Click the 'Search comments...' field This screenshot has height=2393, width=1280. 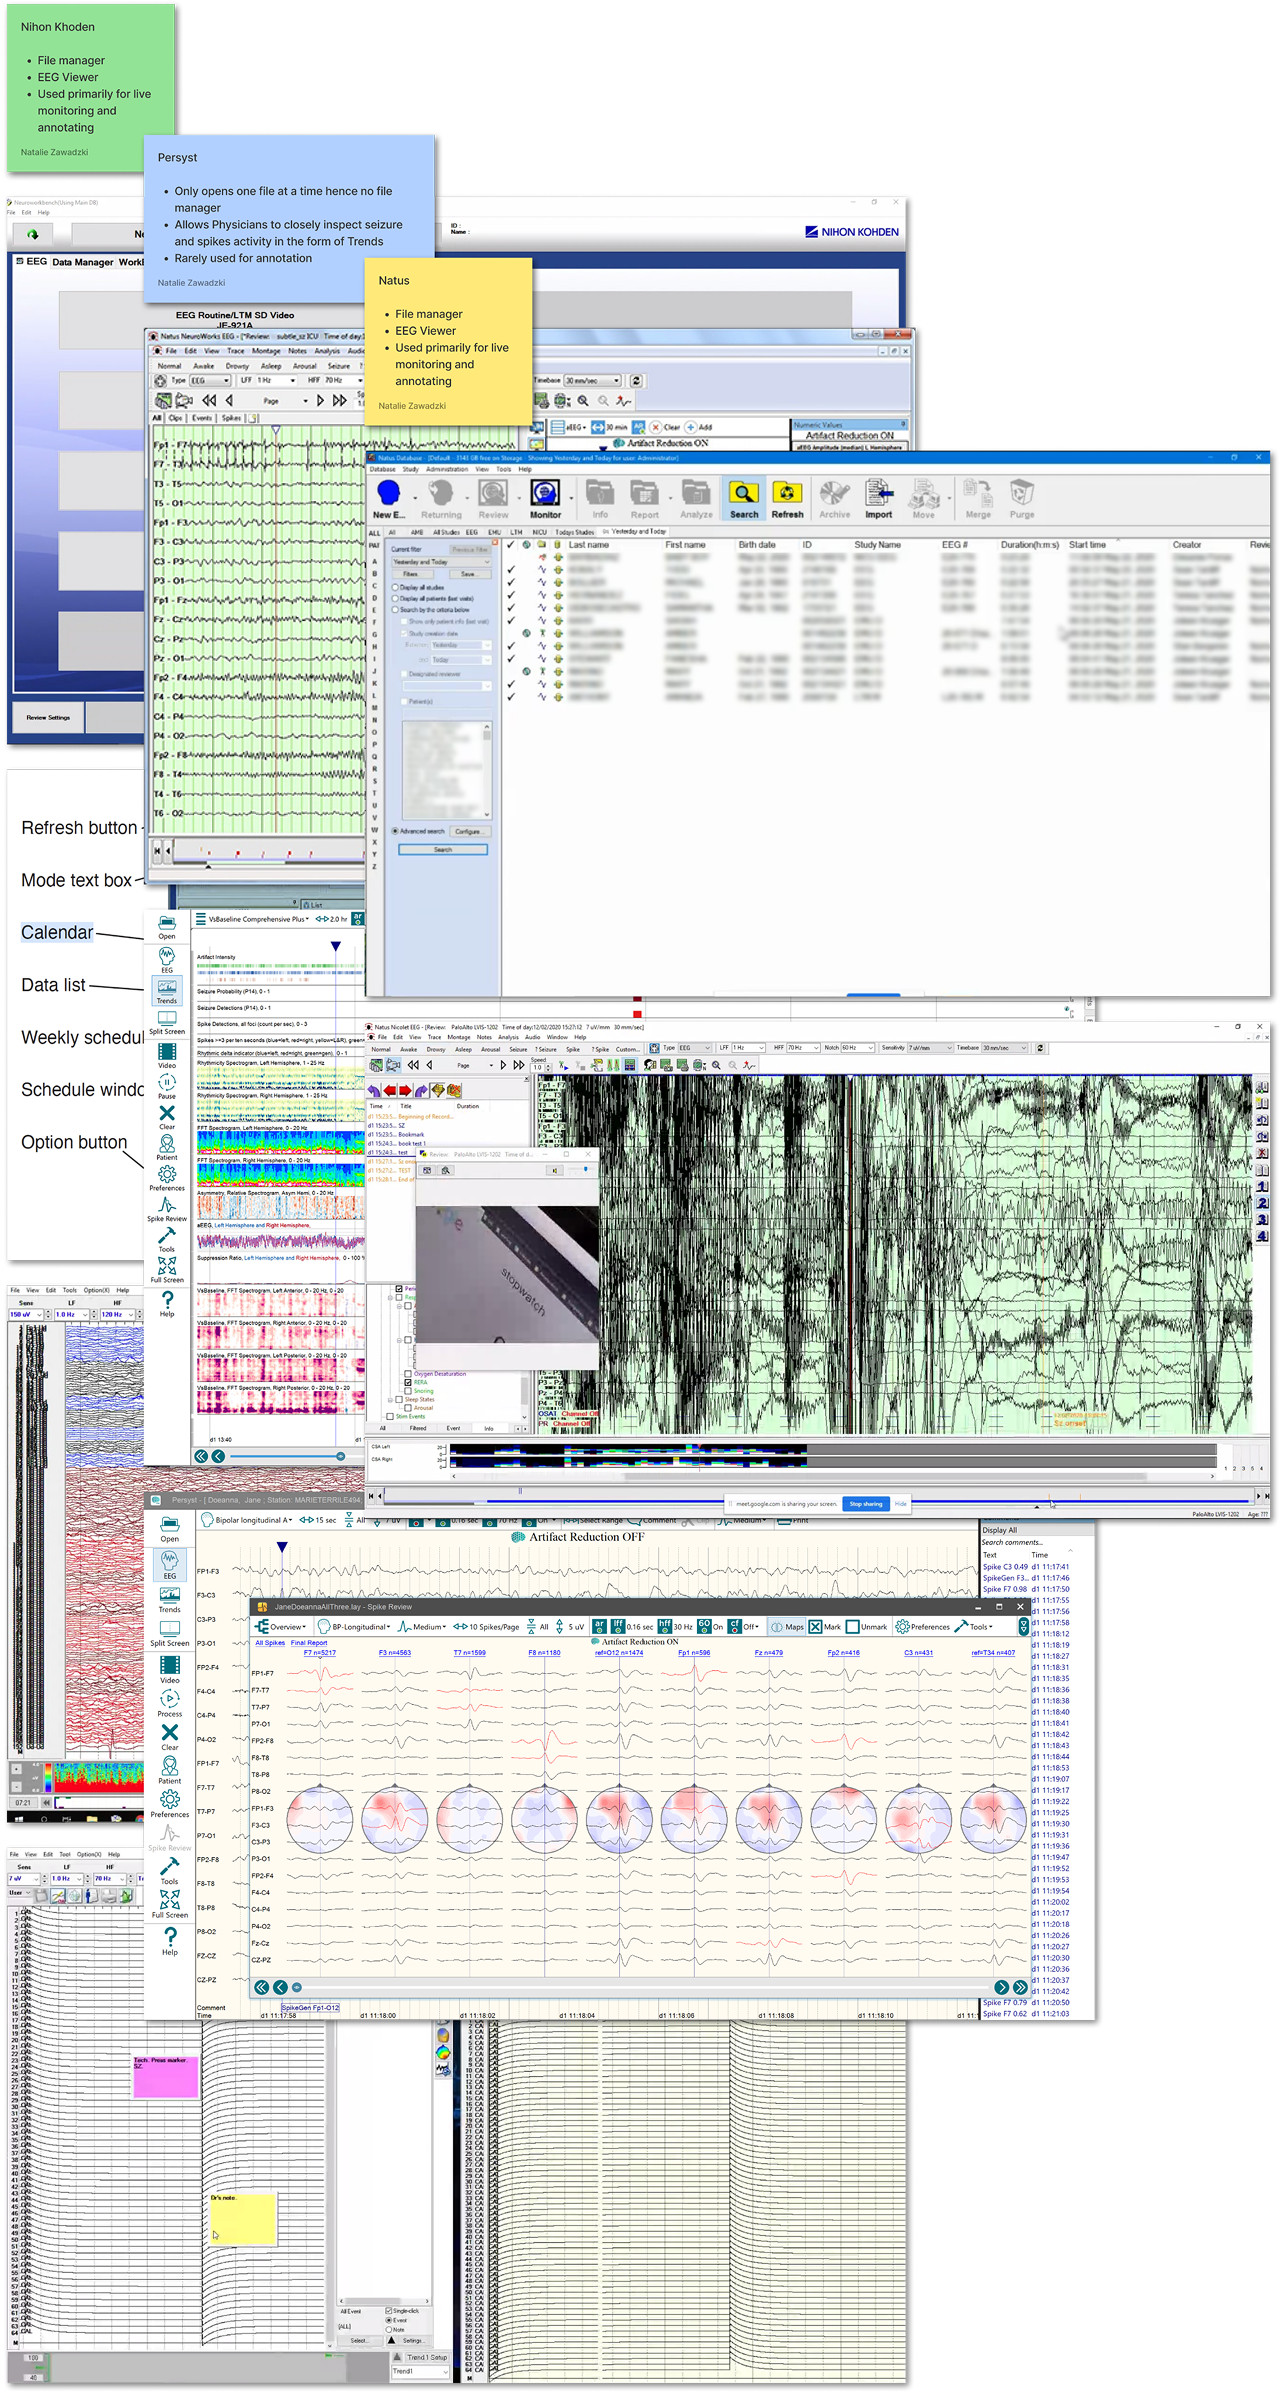[1025, 1542]
